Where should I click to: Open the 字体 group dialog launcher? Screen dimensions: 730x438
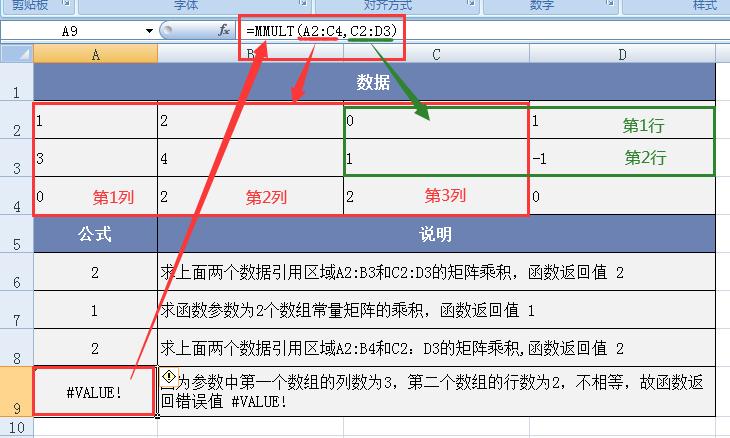pyautogui.click(x=303, y=3)
